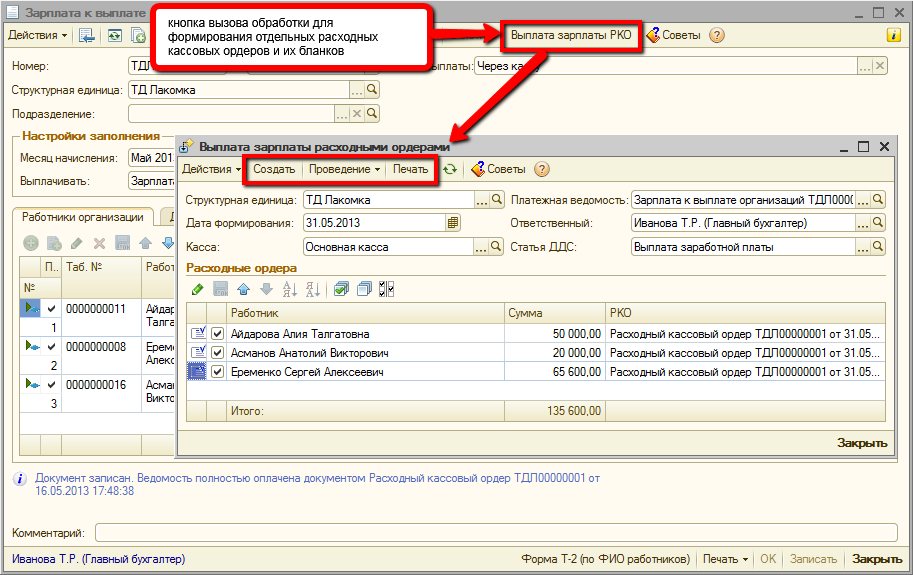The image size is (913, 575).
Task: Toggle the checkbox for Асманов Анатолий Викторович
Action: pos(217,353)
